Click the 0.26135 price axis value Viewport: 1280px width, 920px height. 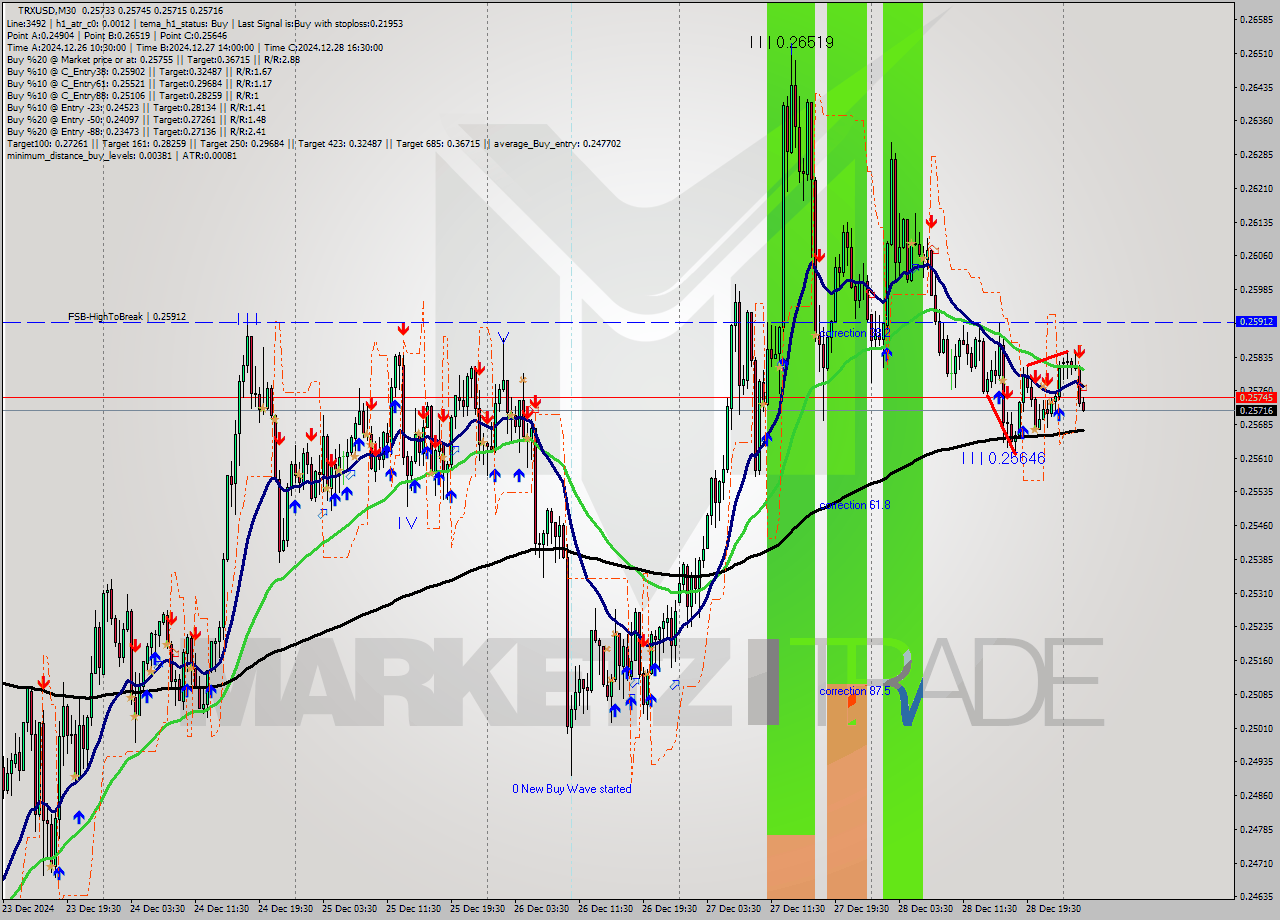[x=1257, y=222]
